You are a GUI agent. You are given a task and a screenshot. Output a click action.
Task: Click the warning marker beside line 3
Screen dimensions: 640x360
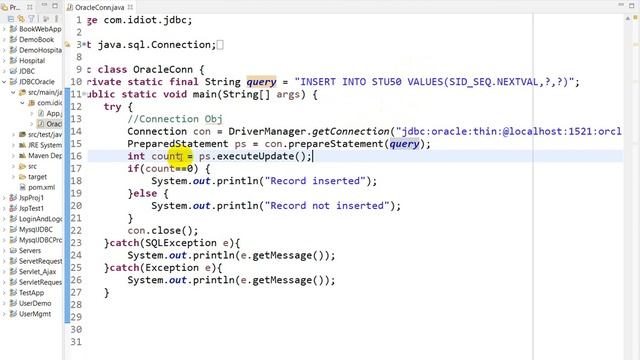coord(68,44)
